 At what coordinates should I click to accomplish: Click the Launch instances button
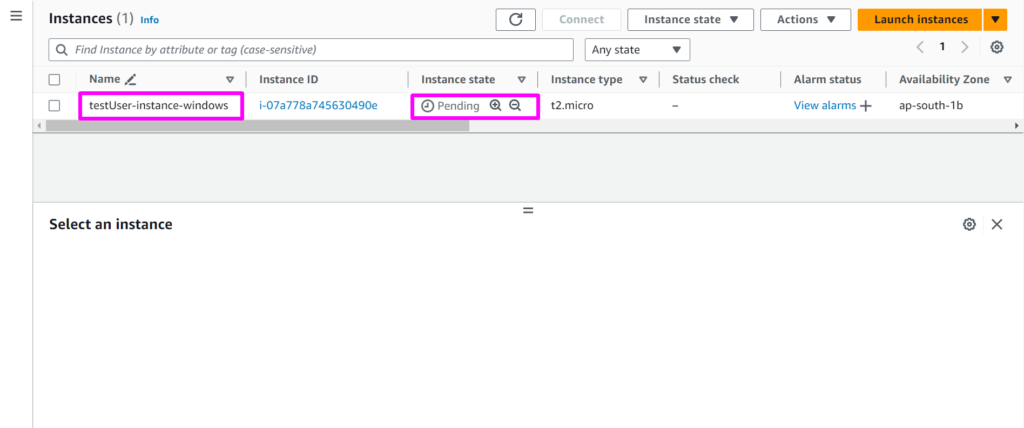tap(920, 19)
